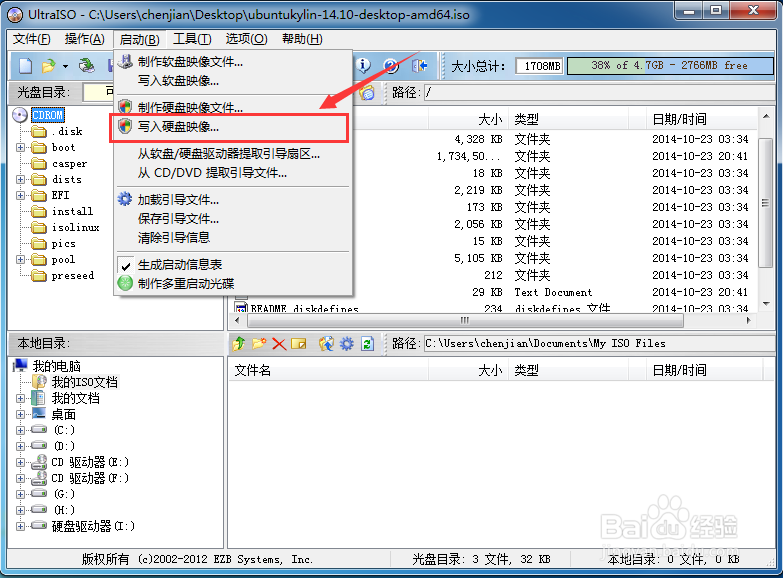783x578 pixels.
Task: Click the rename folder icon in local toolbar
Action: coord(299,344)
